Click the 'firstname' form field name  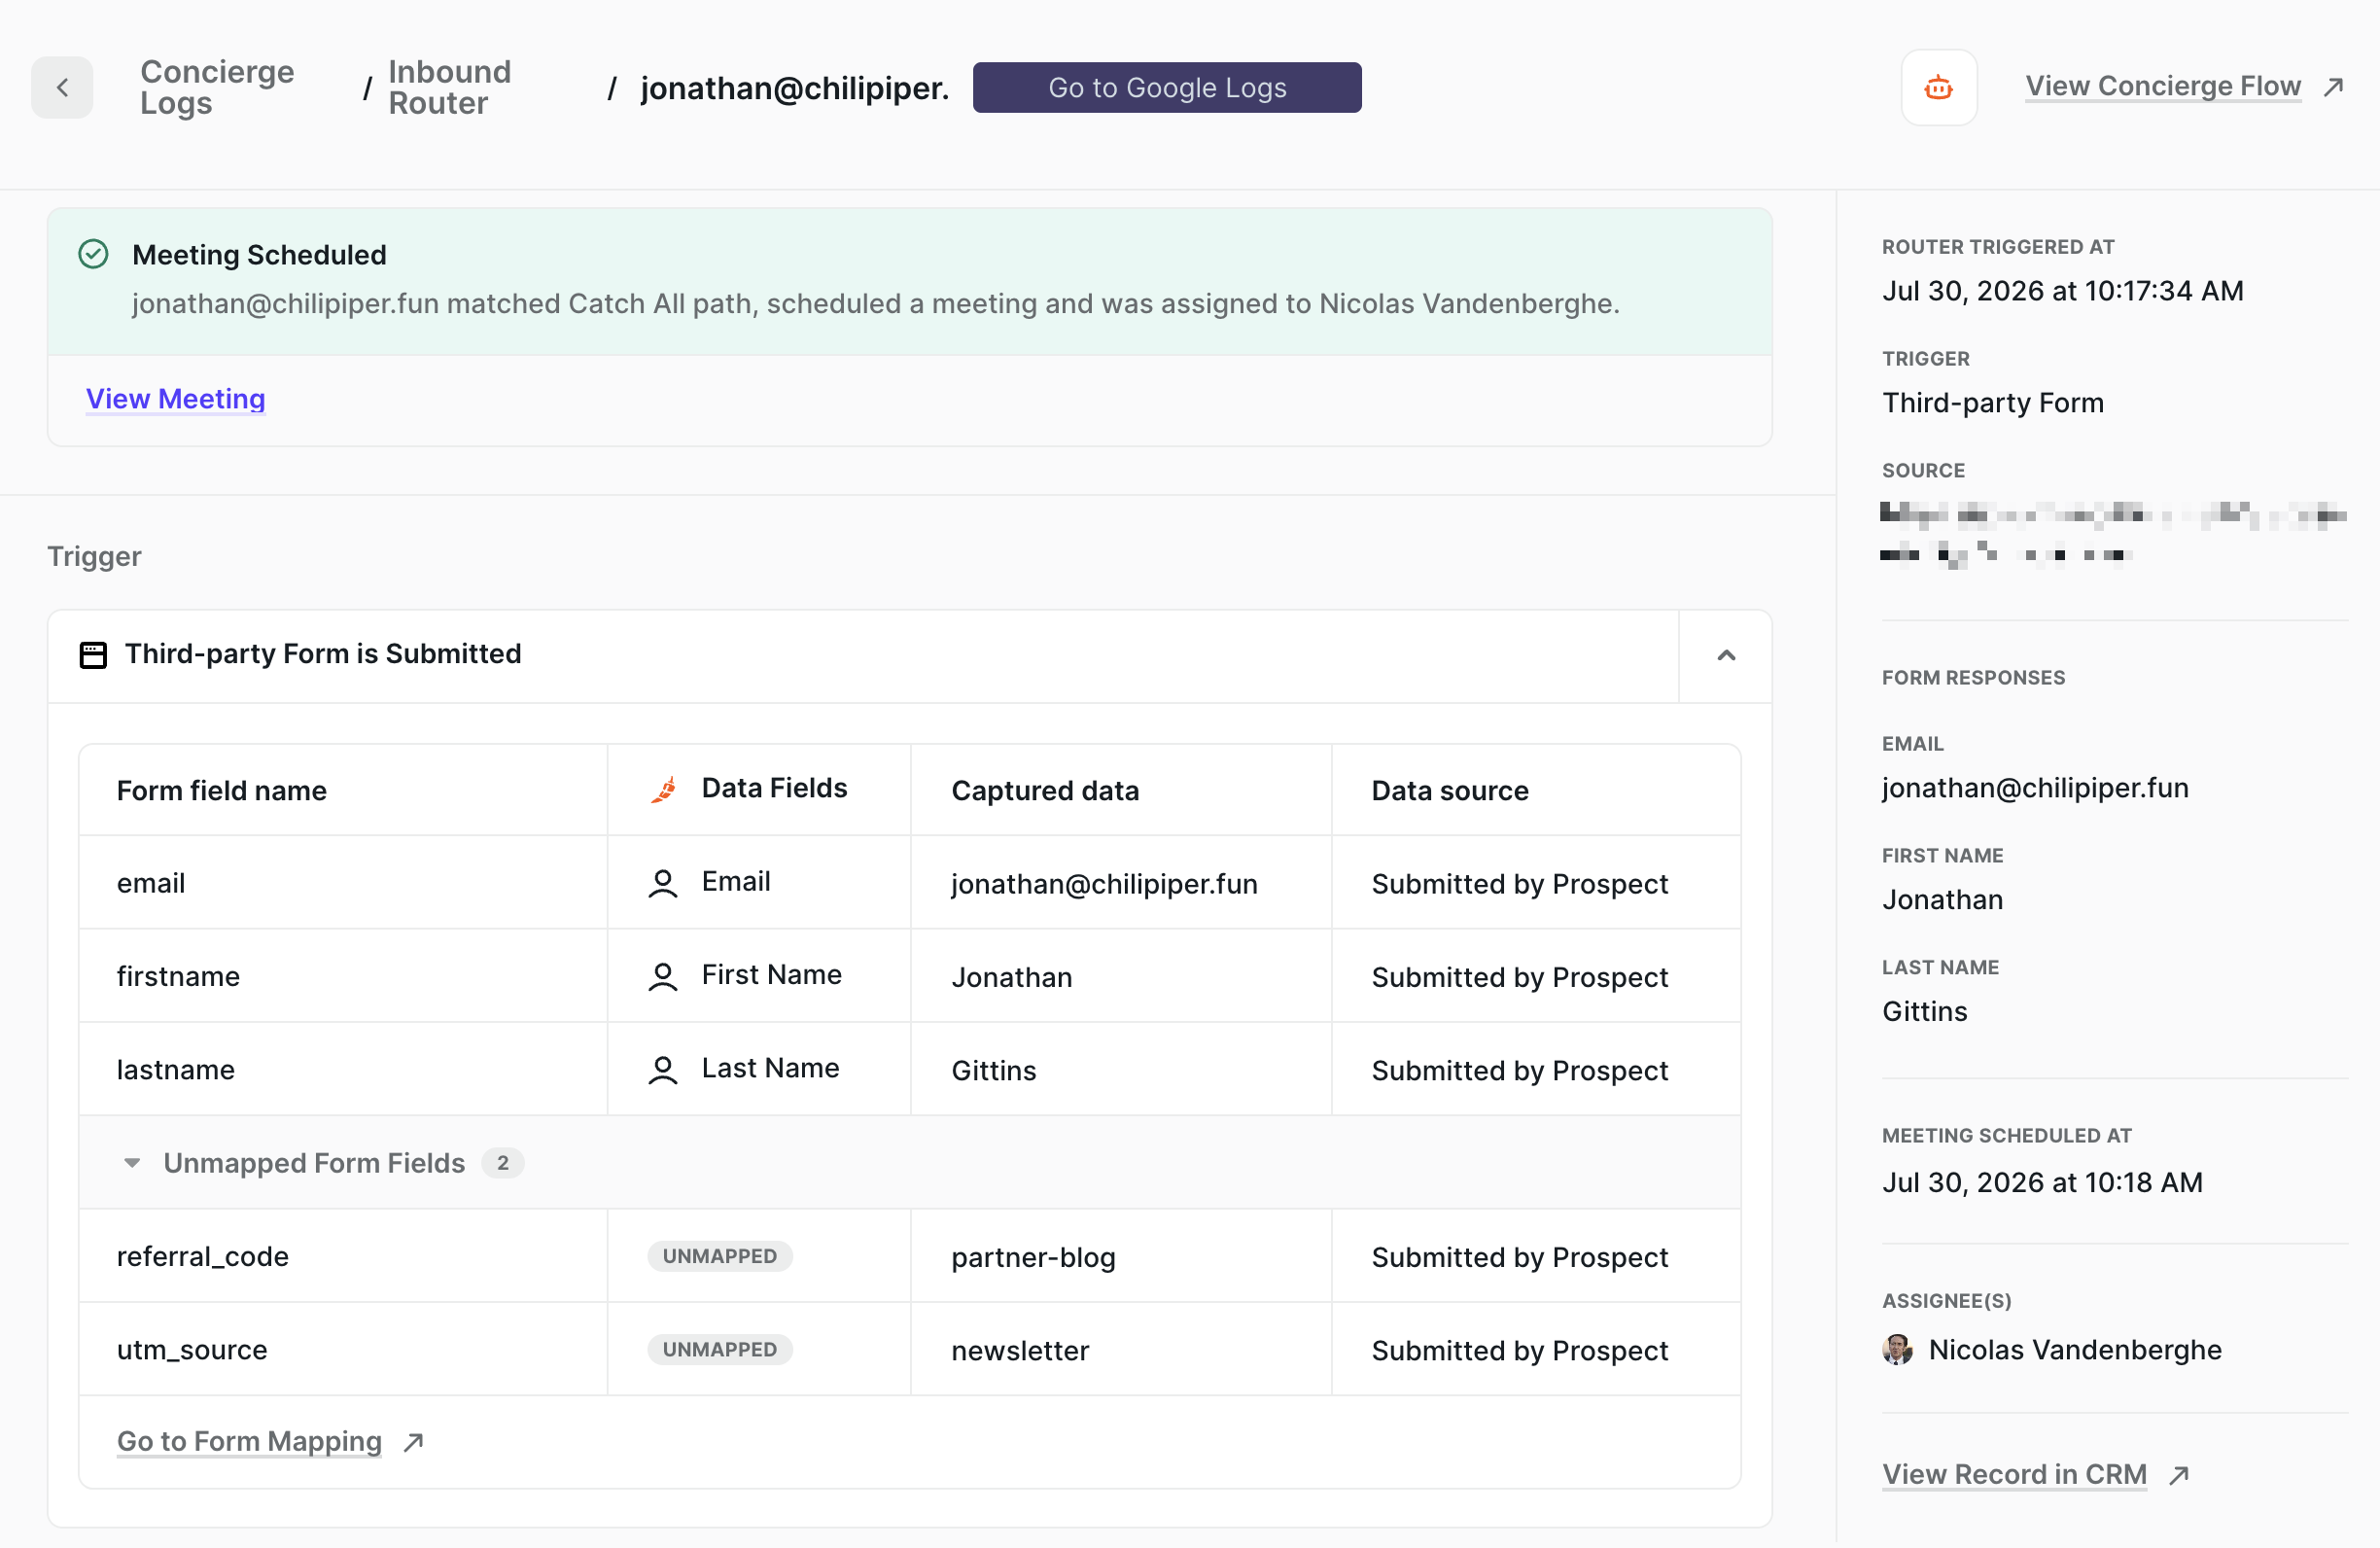[178, 976]
